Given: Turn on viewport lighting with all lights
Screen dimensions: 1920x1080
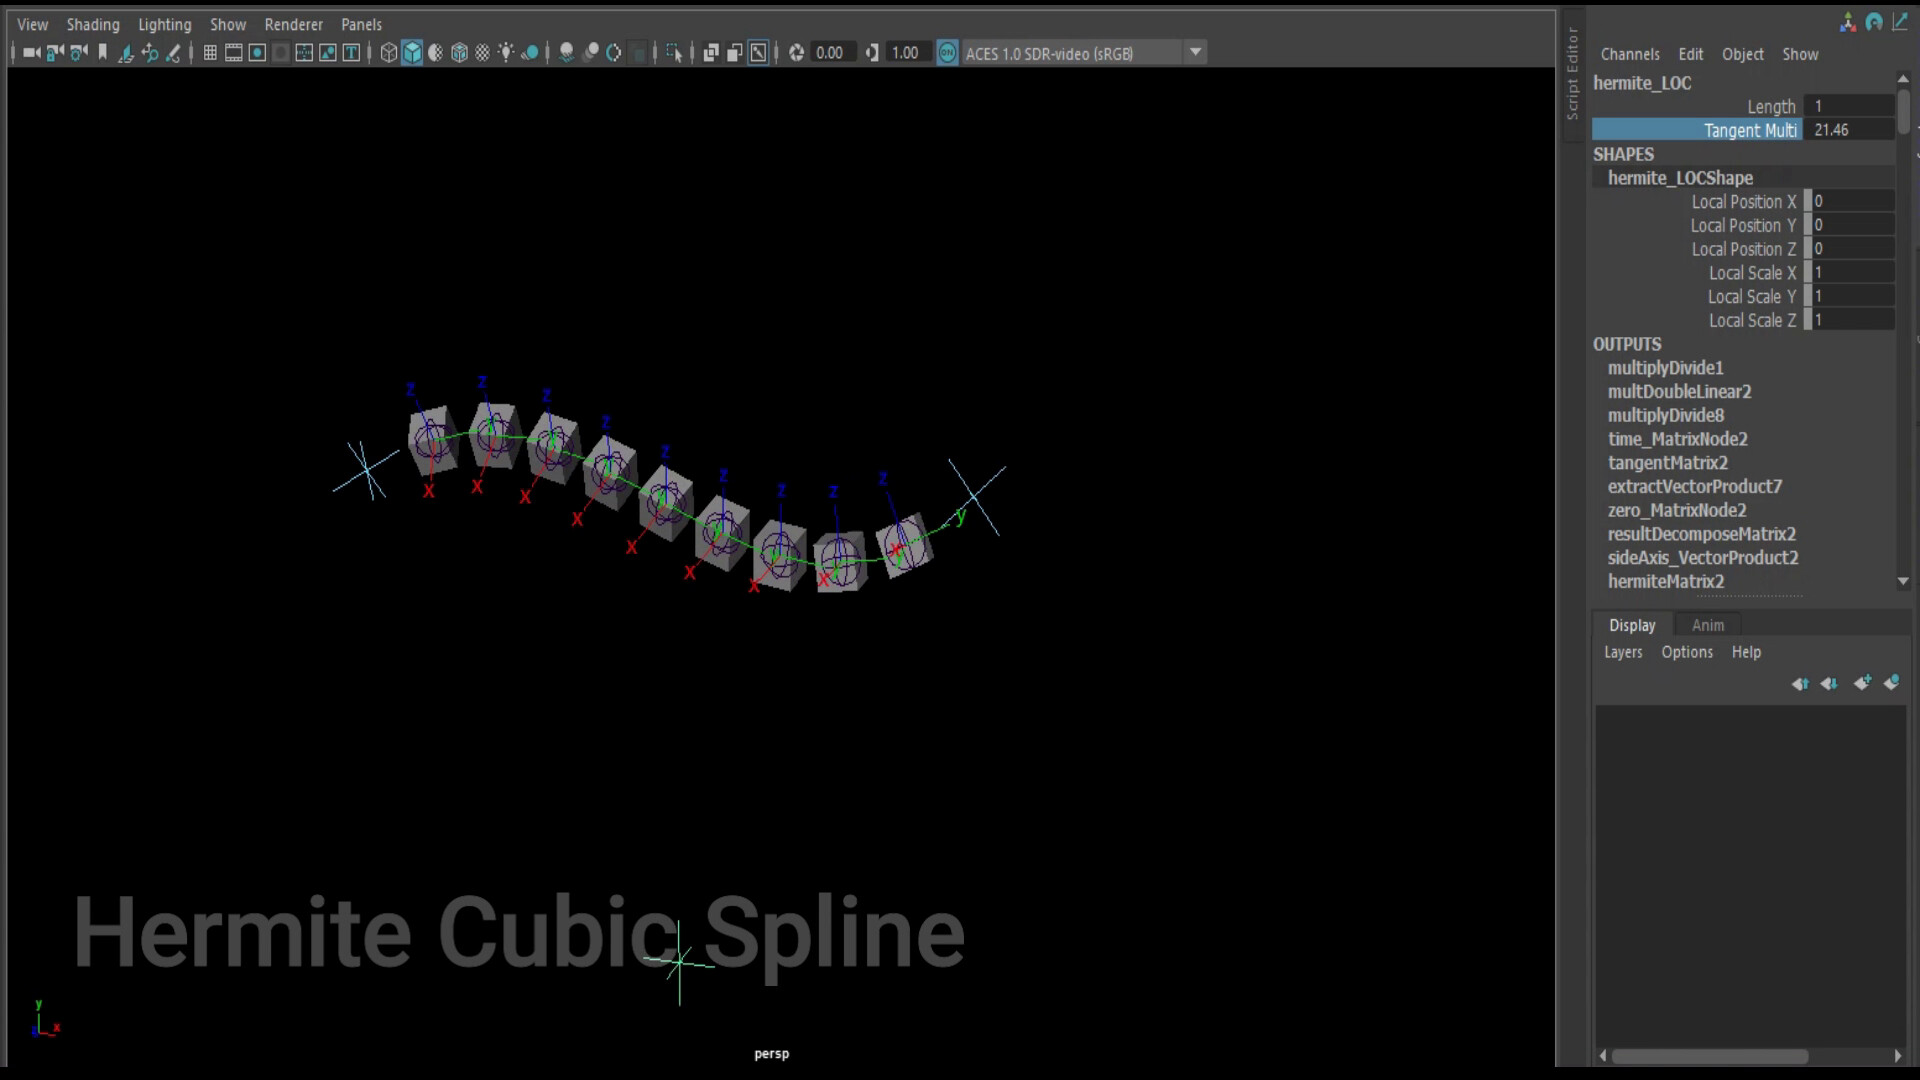Looking at the screenshot, I should pos(507,52).
